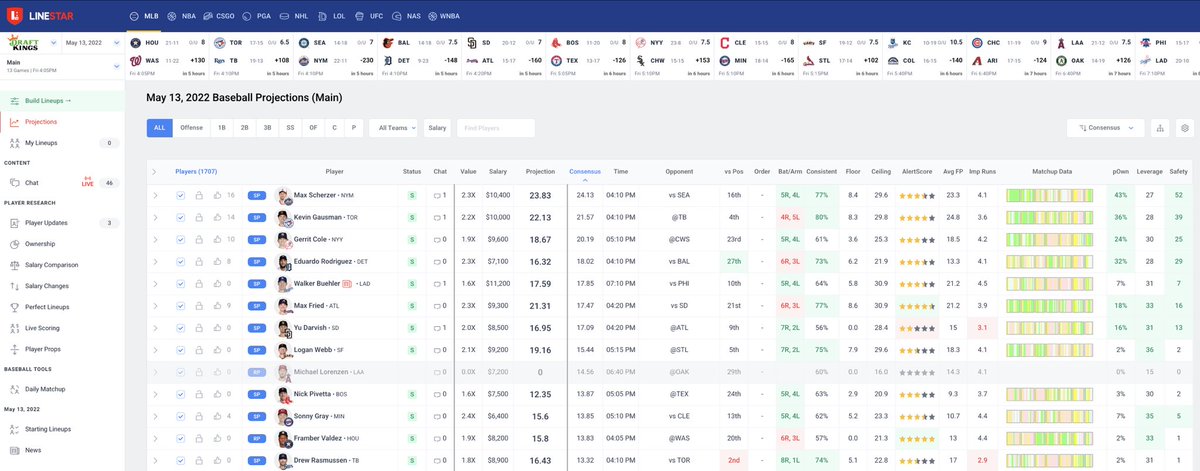Viewport: 1200px width, 471px height.
Task: Sort the table by Projection column
Action: click(540, 171)
